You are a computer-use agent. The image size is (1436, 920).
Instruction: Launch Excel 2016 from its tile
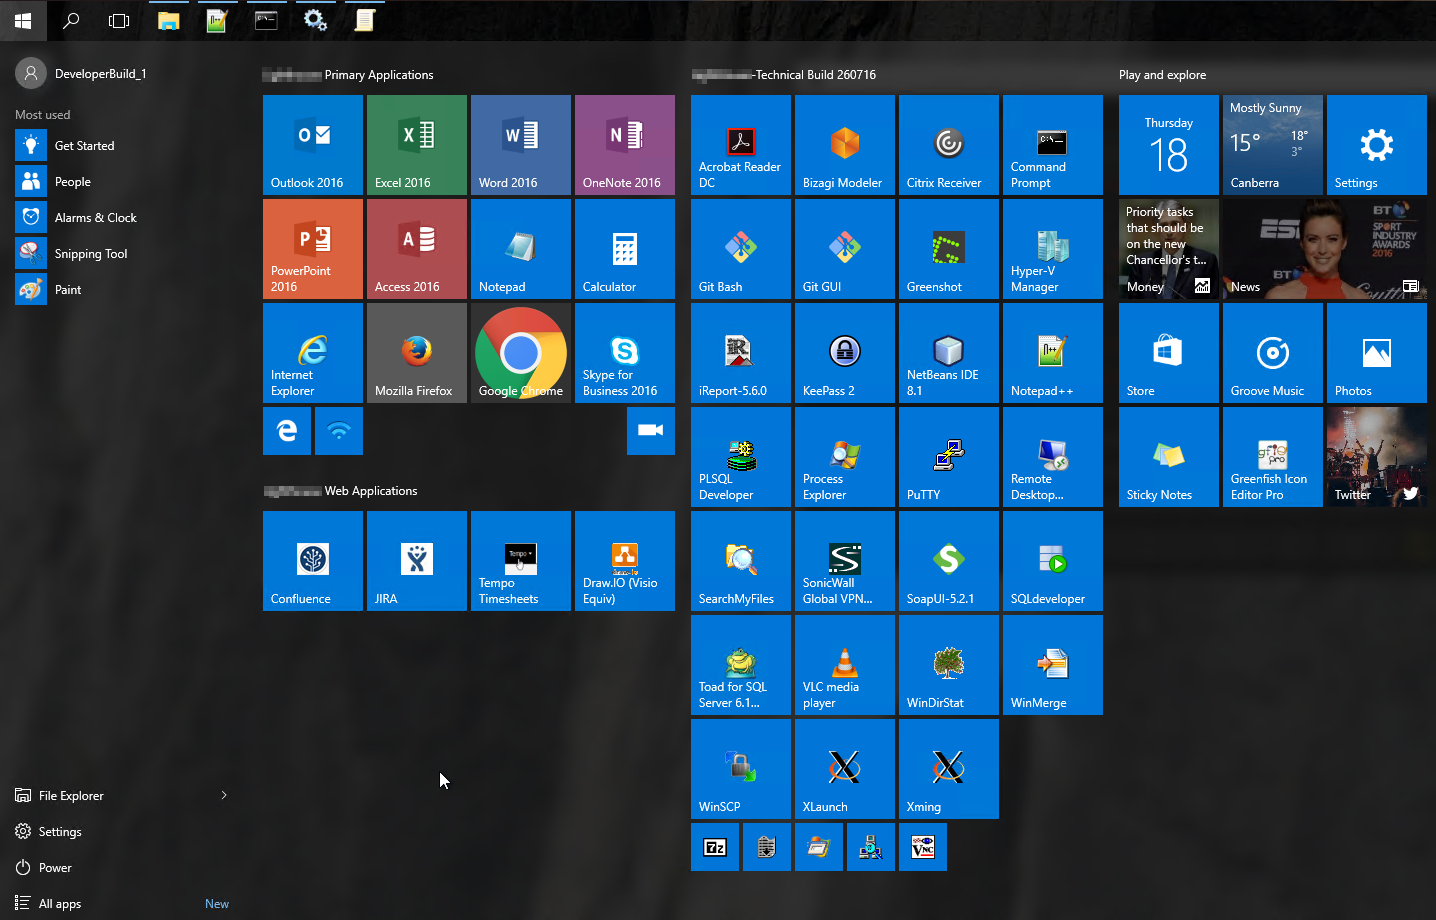click(417, 145)
